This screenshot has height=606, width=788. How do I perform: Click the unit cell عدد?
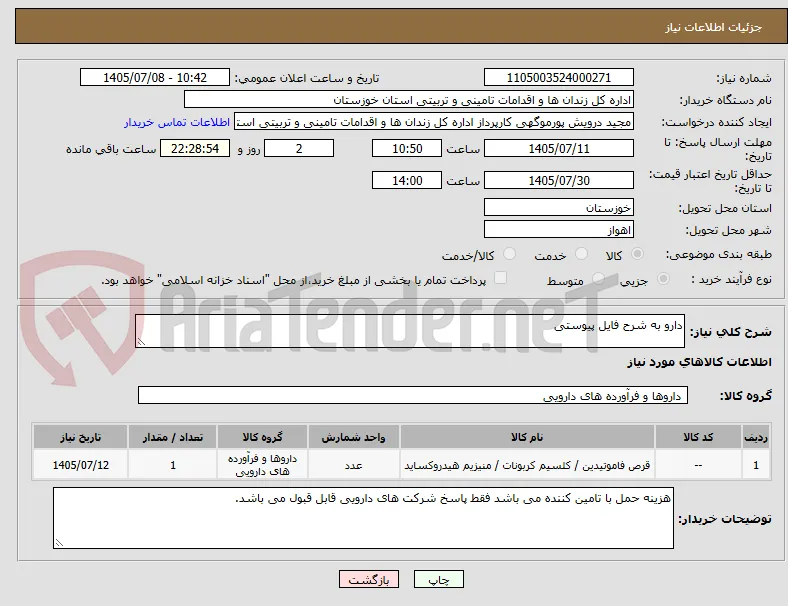coord(354,465)
